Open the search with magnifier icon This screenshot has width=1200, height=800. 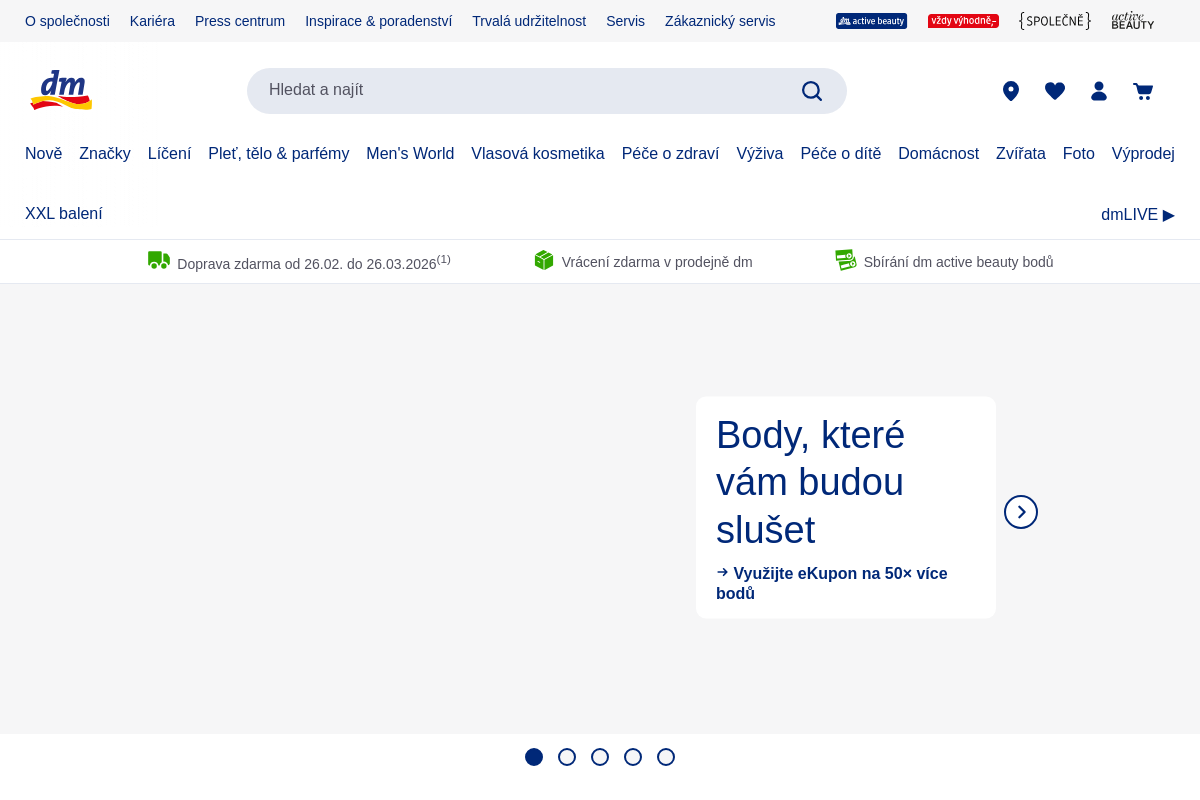coord(811,90)
